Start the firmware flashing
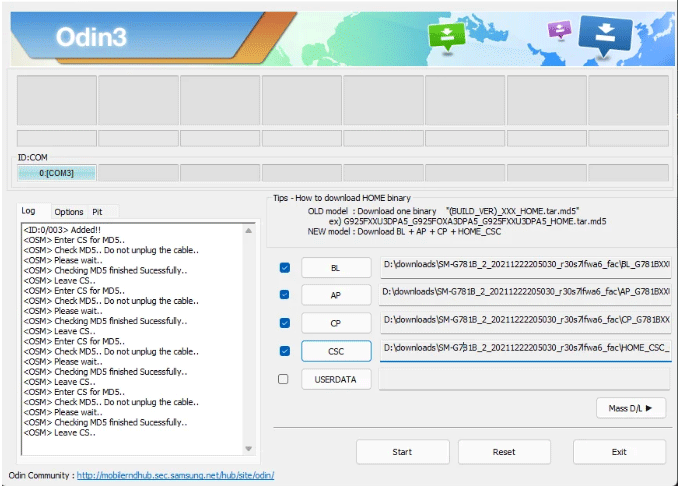Image resolution: width=679 pixels, height=486 pixels. tap(402, 452)
